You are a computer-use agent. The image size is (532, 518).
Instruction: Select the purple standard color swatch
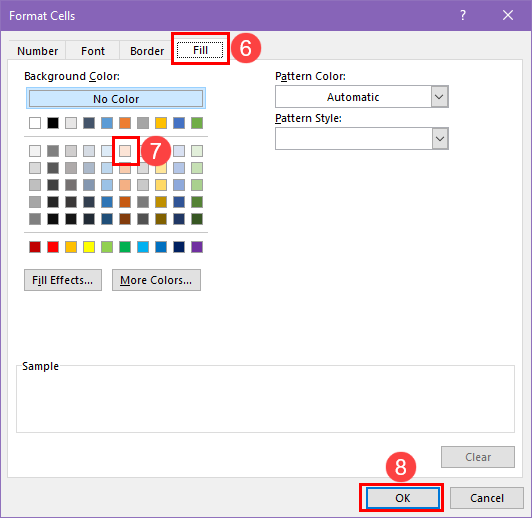[197, 247]
